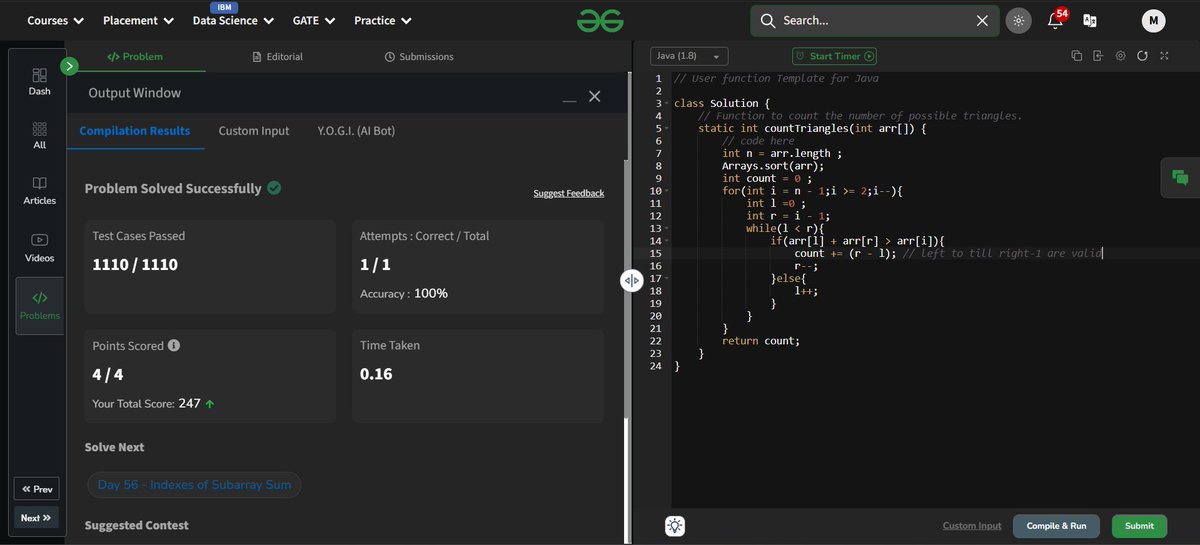Screen dimensions: 1200x545
Task: Toggle the light/dark theme button
Action: pyautogui.click(x=1019, y=20)
